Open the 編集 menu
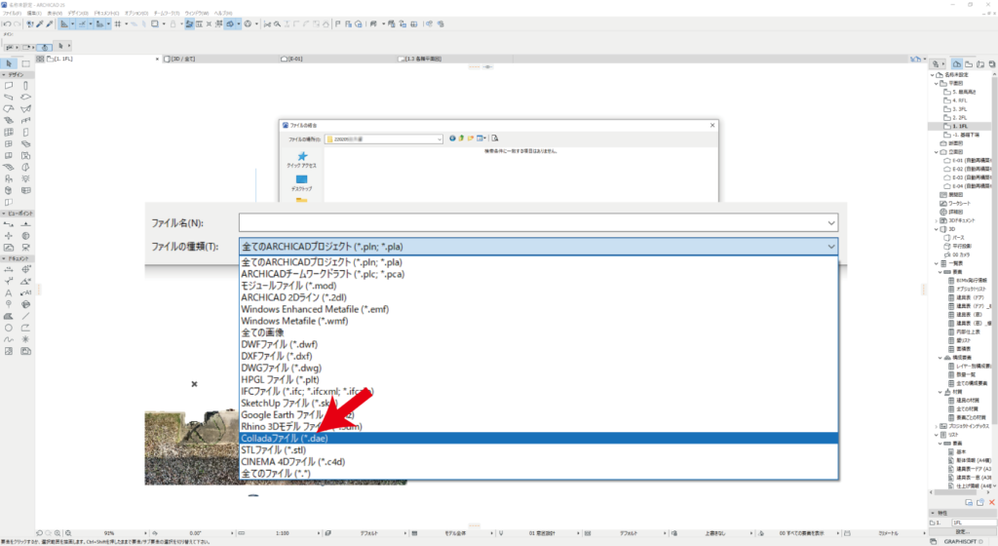This screenshot has width=998, height=546. (34, 13)
